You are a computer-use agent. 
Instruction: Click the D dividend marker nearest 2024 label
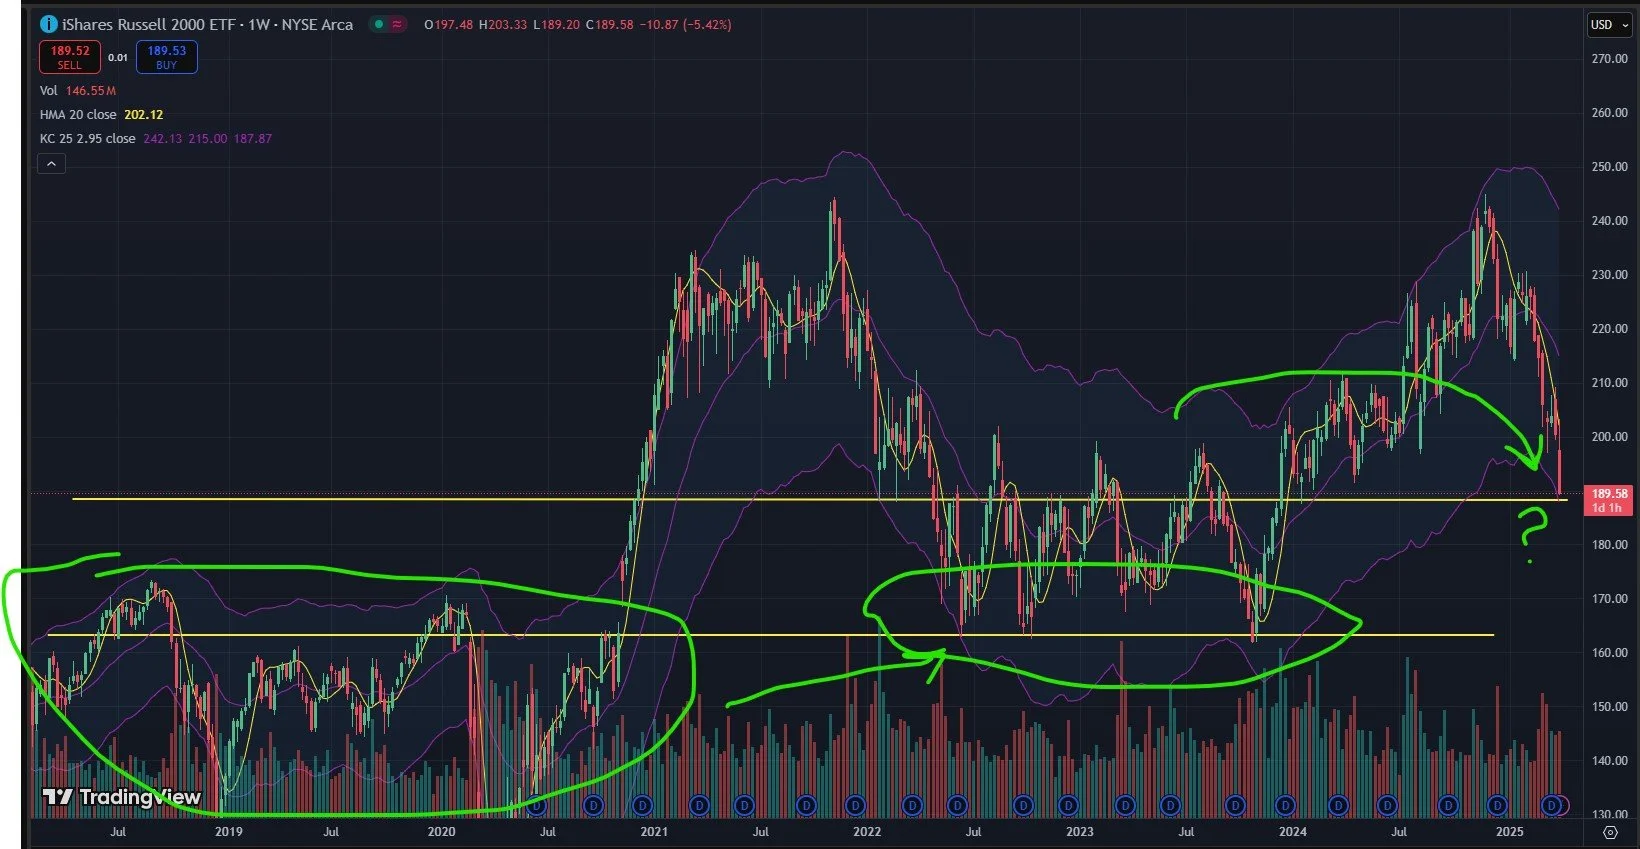coord(1285,805)
